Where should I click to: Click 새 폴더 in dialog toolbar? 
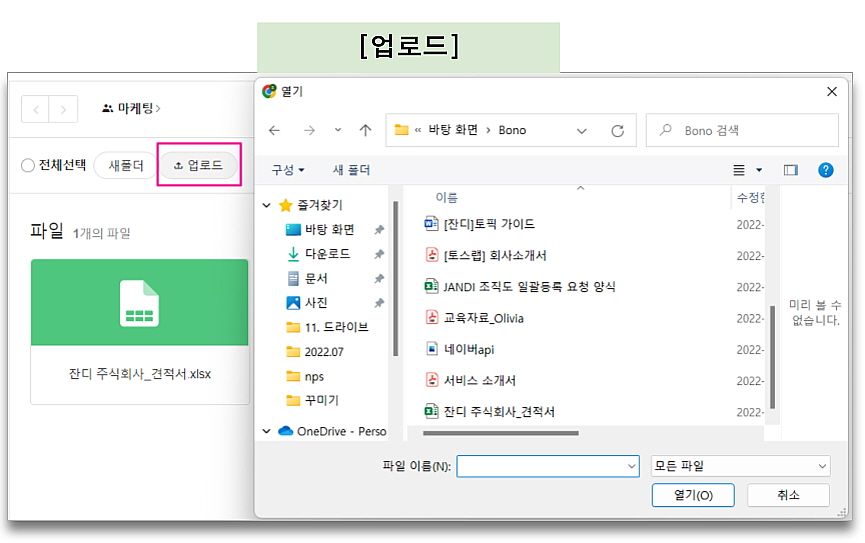(352, 170)
